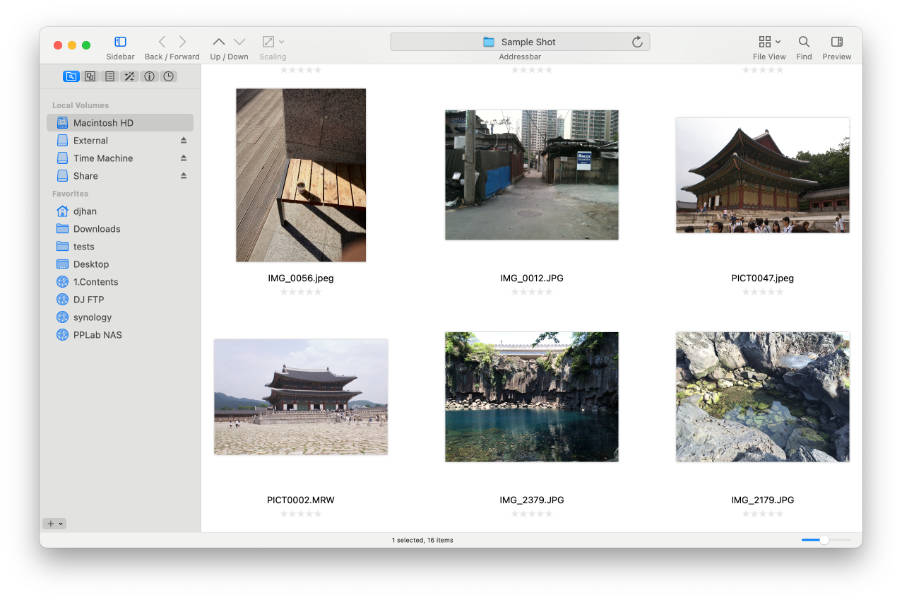Go back to the previous folder

[x=162, y=42]
